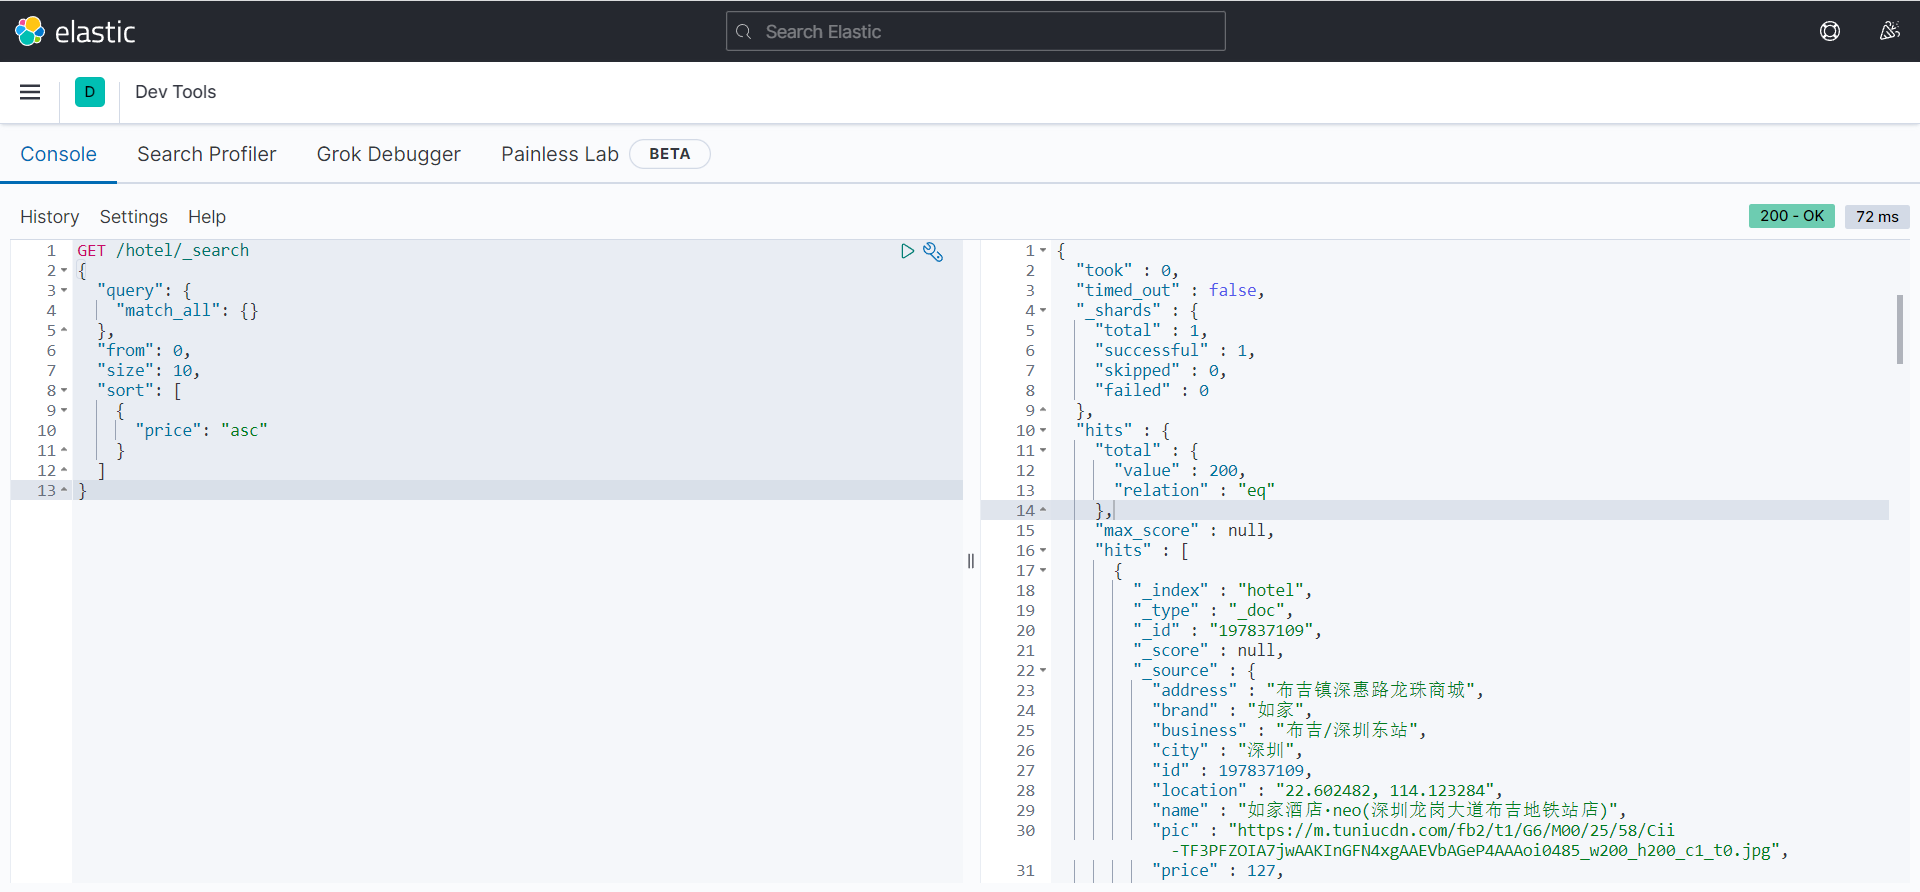Viewport: 1920px width, 892px height.
Task: Open the Search Profiler tab
Action: [207, 154]
